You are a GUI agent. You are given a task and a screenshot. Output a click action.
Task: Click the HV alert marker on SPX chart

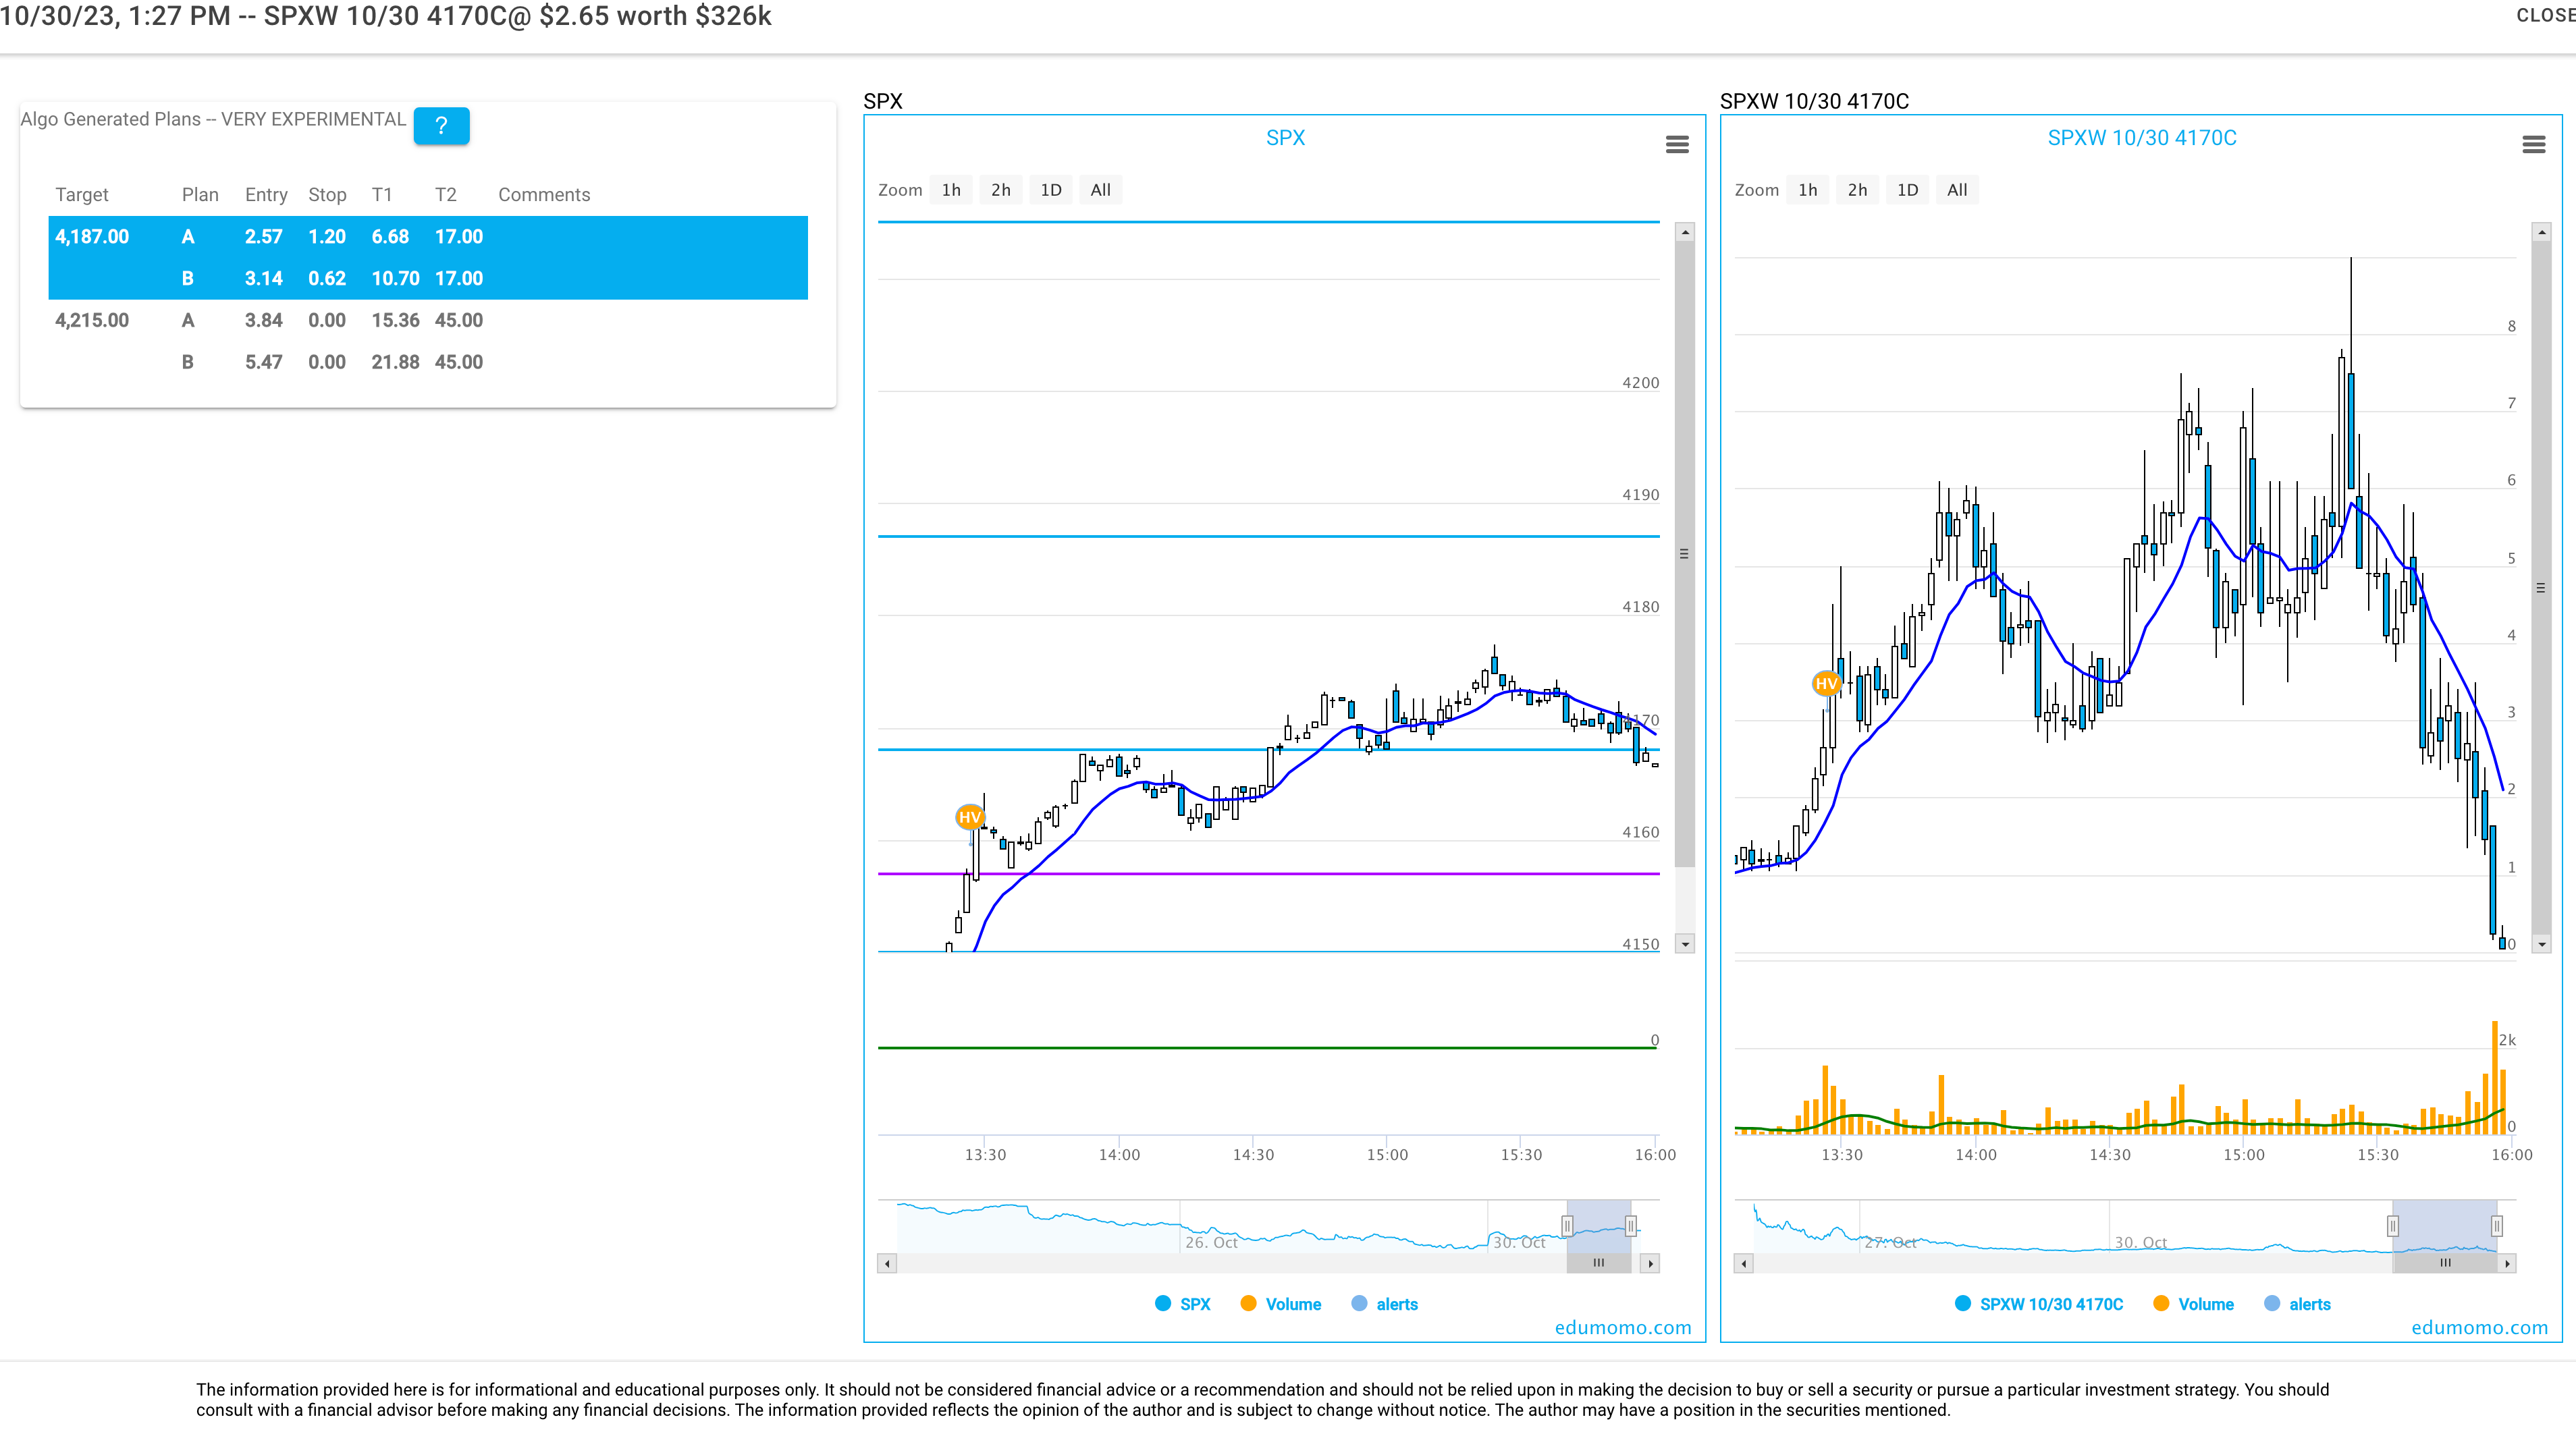969,817
